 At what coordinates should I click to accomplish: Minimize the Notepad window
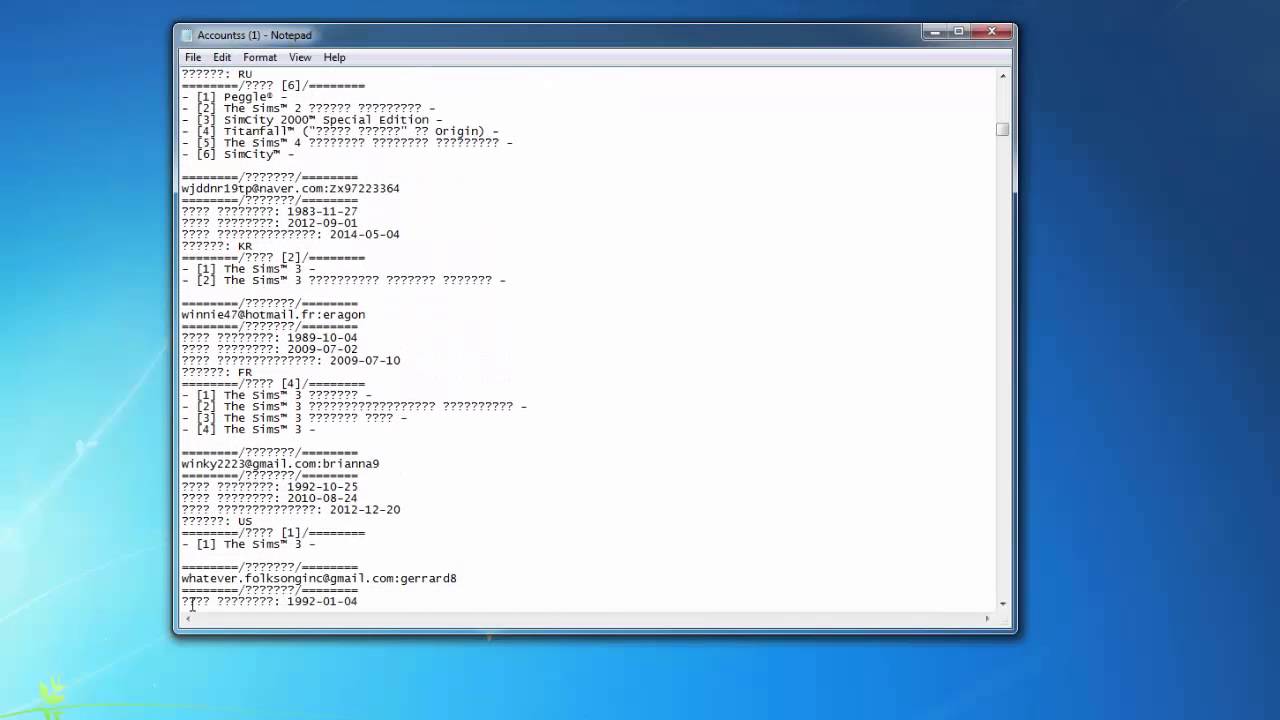pyautogui.click(x=934, y=32)
